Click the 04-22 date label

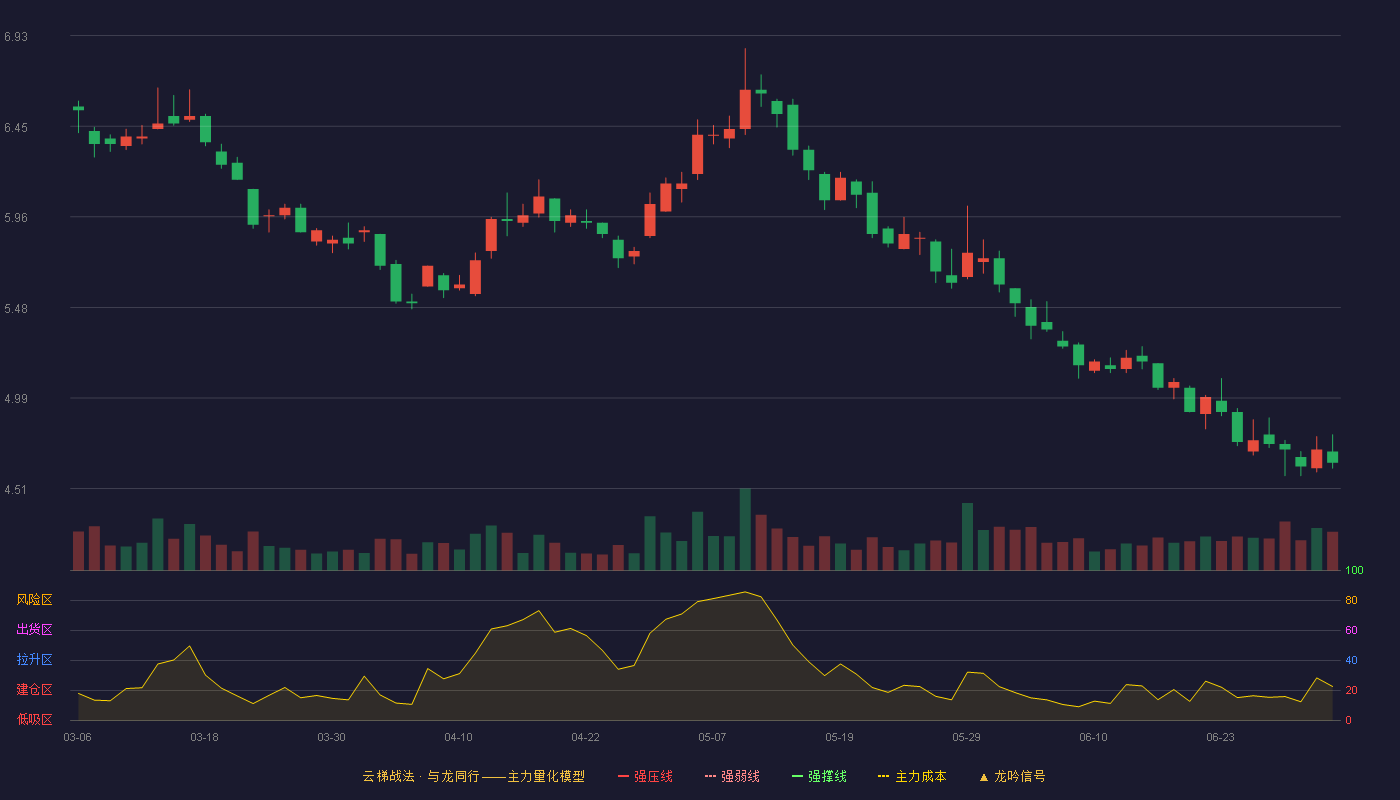point(585,737)
